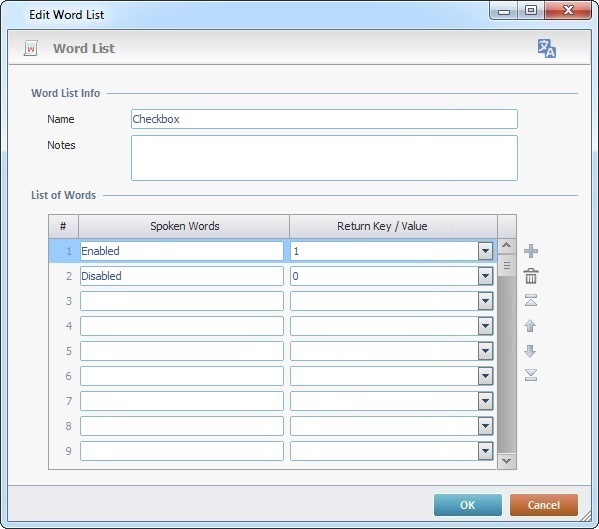Move selected row to top
Image resolution: width=599 pixels, height=529 pixels.
531,300
